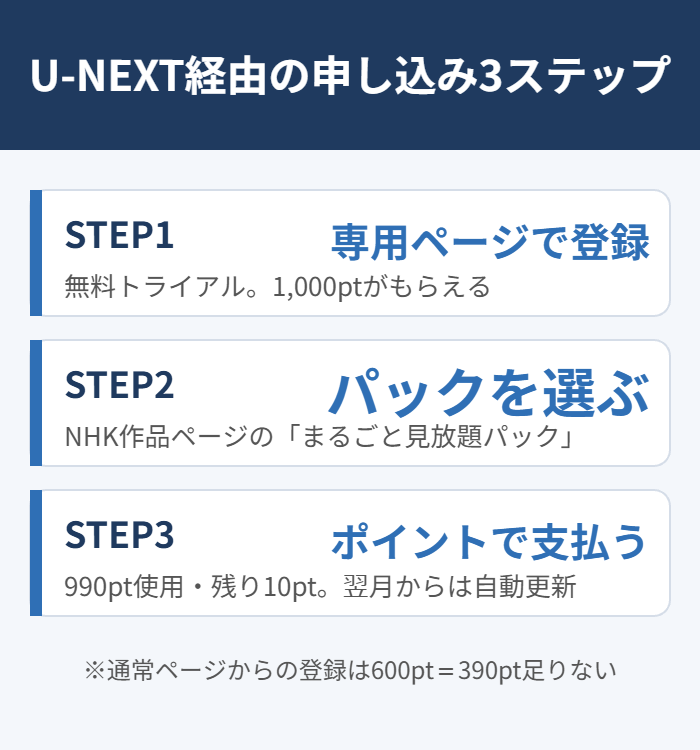The height and width of the screenshot is (750, 700).
Task: Click the U-NEXT経由の申し込み3ステップ header title
Action: tap(350, 75)
